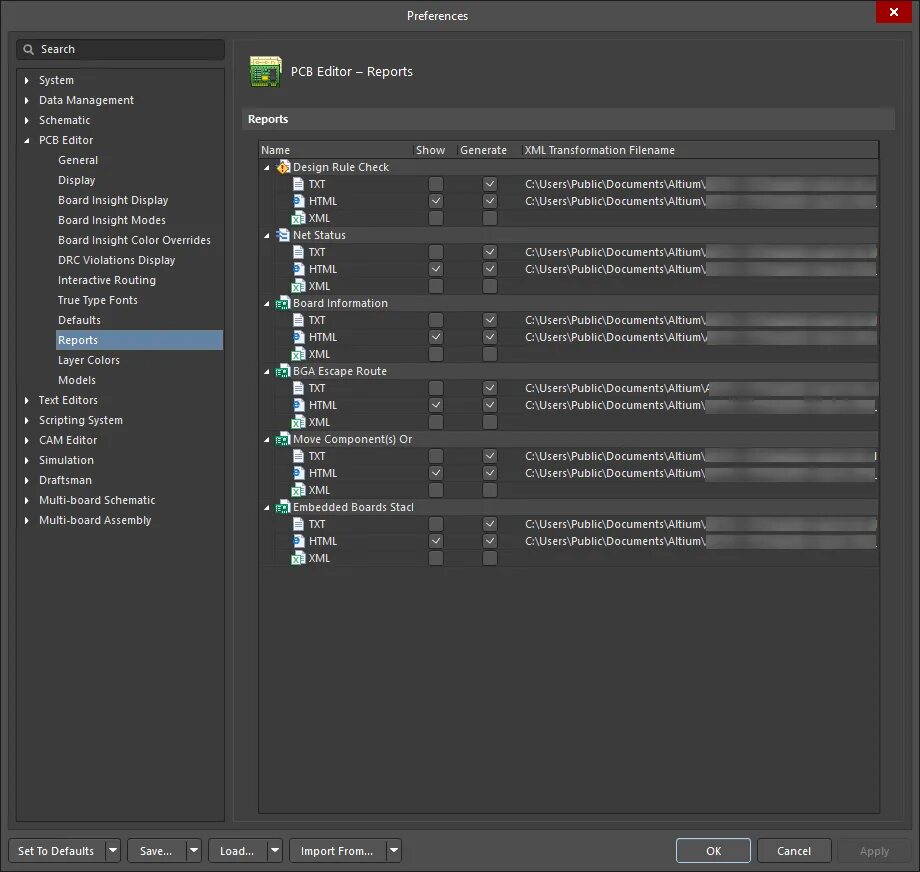Click the Embedded Boards Stack report icon
This screenshot has height=872, width=920.
(x=283, y=508)
